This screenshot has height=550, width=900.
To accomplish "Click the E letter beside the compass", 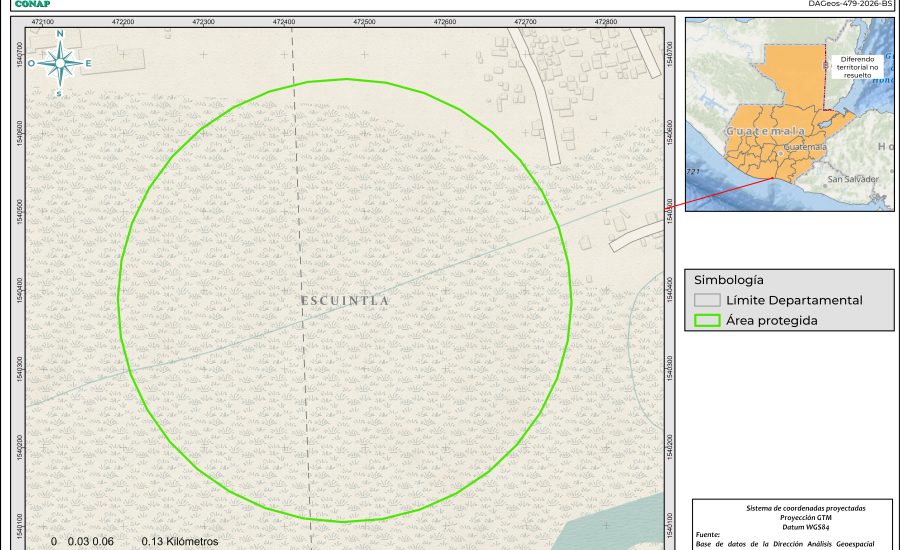I will pyautogui.click(x=87, y=63).
